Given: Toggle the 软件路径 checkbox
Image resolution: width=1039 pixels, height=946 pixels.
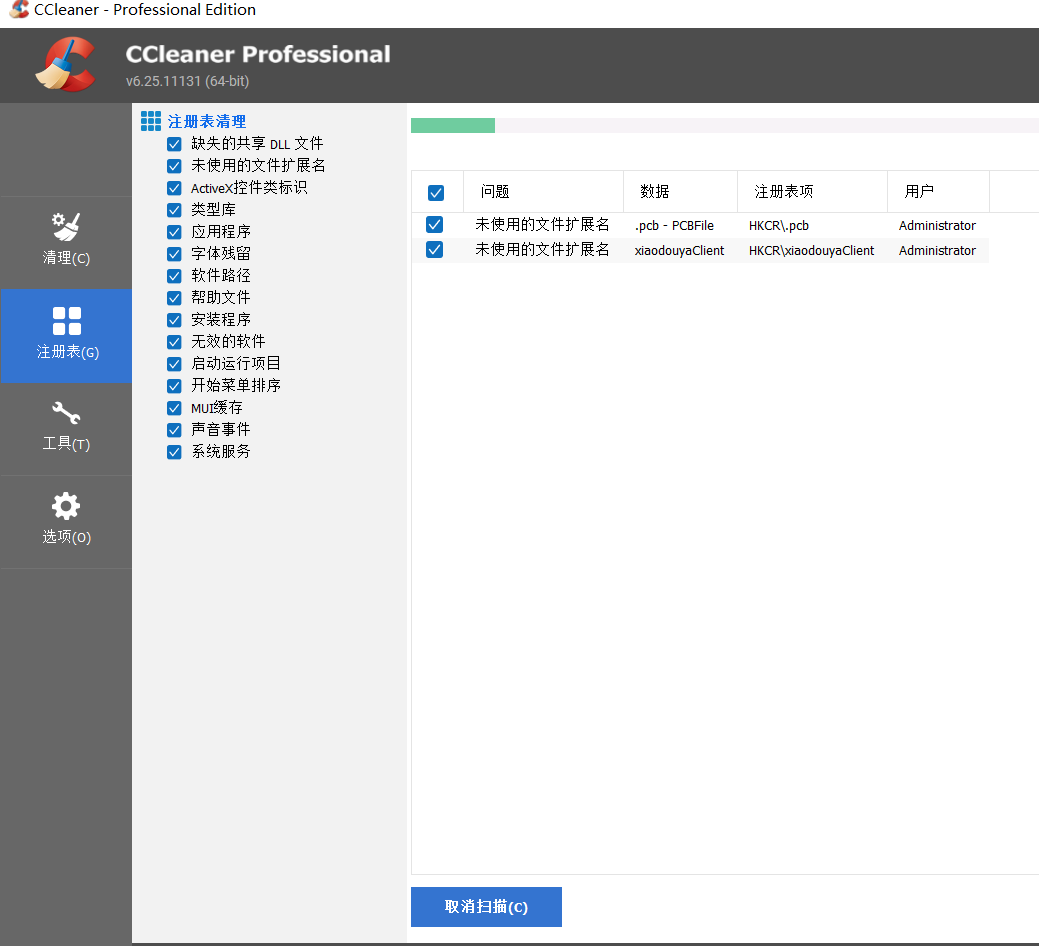Looking at the screenshot, I should pyautogui.click(x=174, y=276).
